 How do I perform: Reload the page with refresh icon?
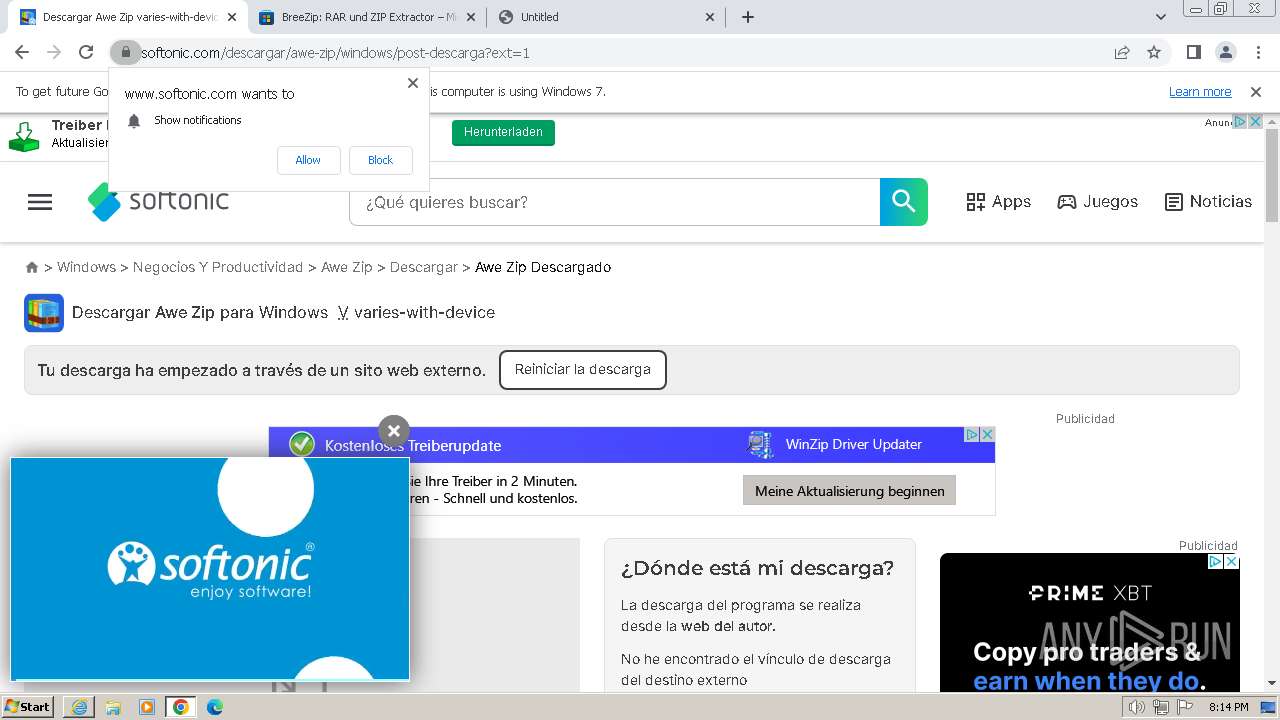click(86, 52)
